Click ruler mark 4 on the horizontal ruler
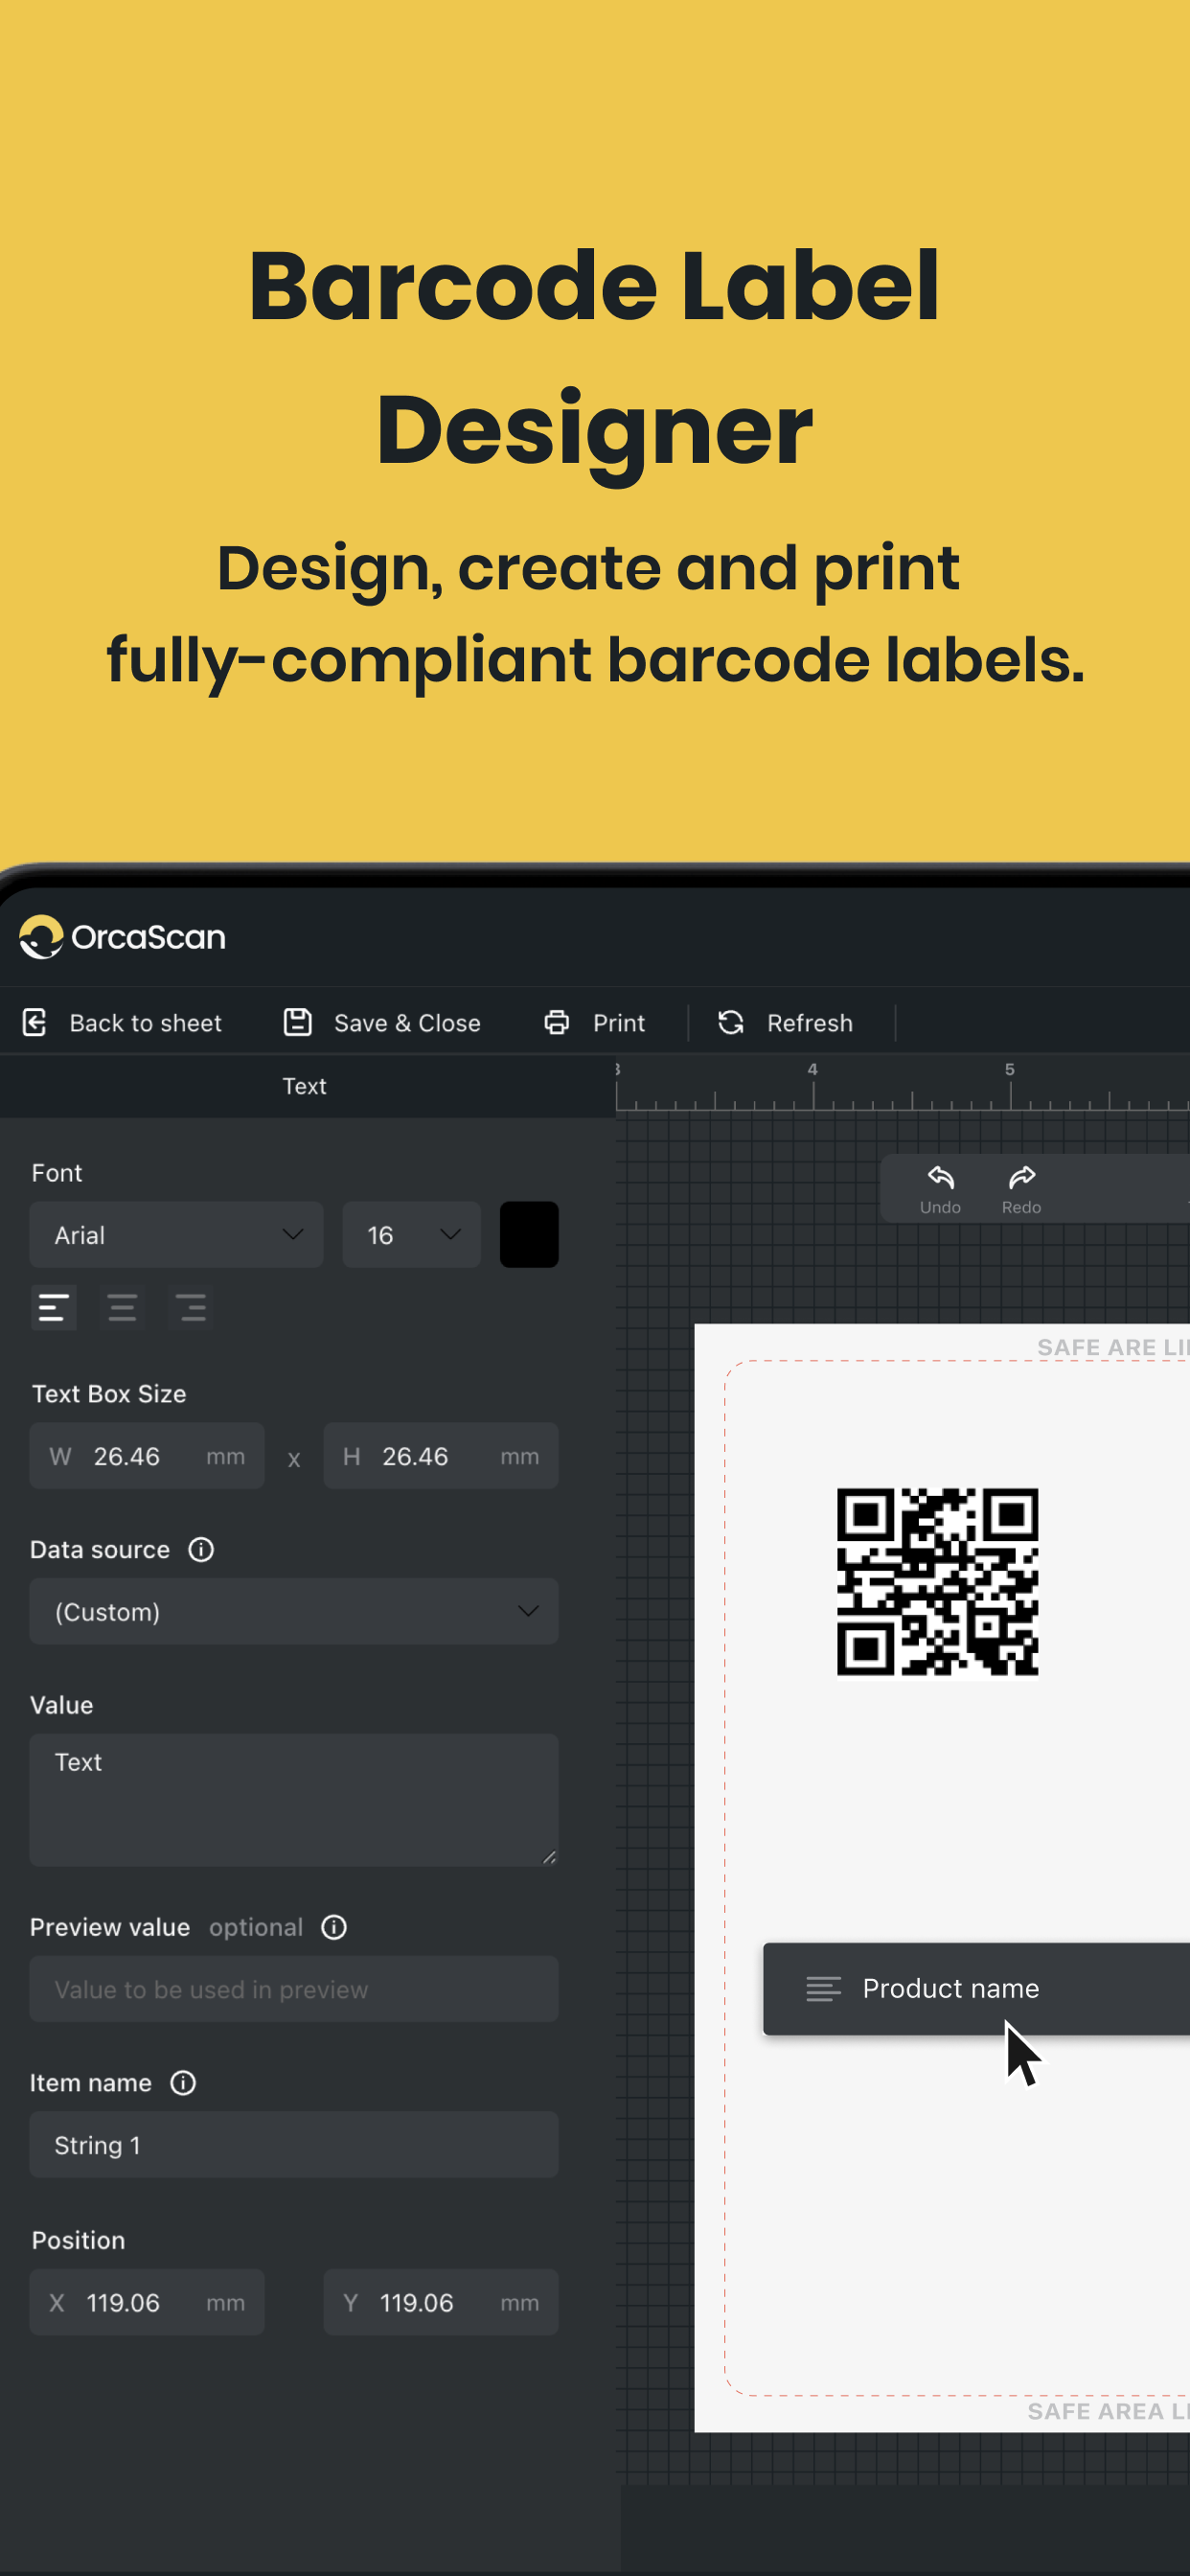 (813, 1069)
